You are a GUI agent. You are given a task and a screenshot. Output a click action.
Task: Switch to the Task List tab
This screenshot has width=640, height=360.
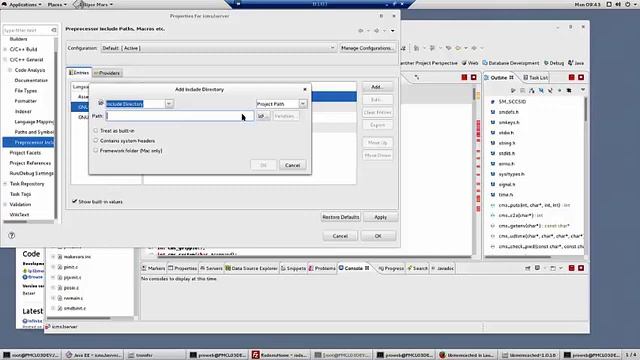click(x=536, y=77)
